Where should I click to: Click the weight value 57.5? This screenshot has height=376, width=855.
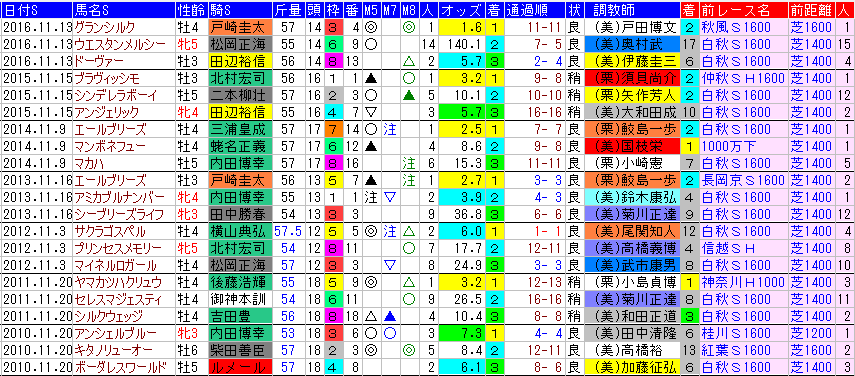[289, 232]
